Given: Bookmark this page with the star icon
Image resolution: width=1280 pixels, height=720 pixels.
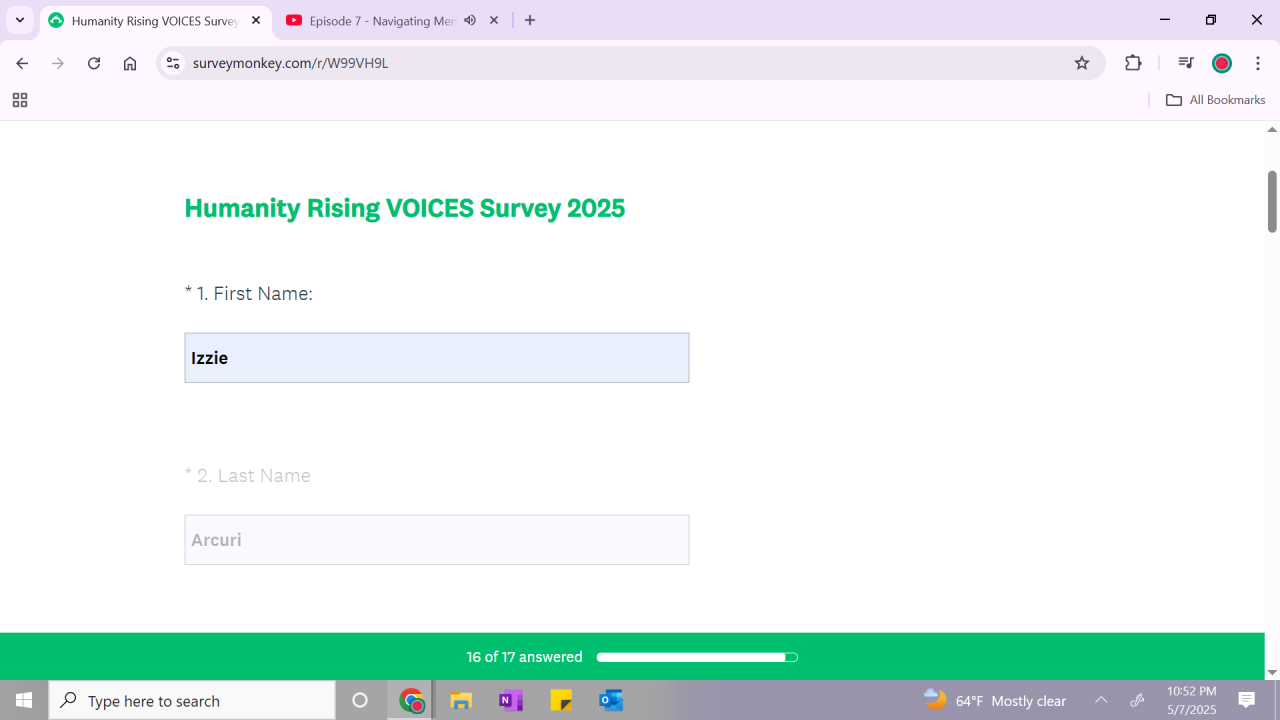Looking at the screenshot, I should (1082, 63).
